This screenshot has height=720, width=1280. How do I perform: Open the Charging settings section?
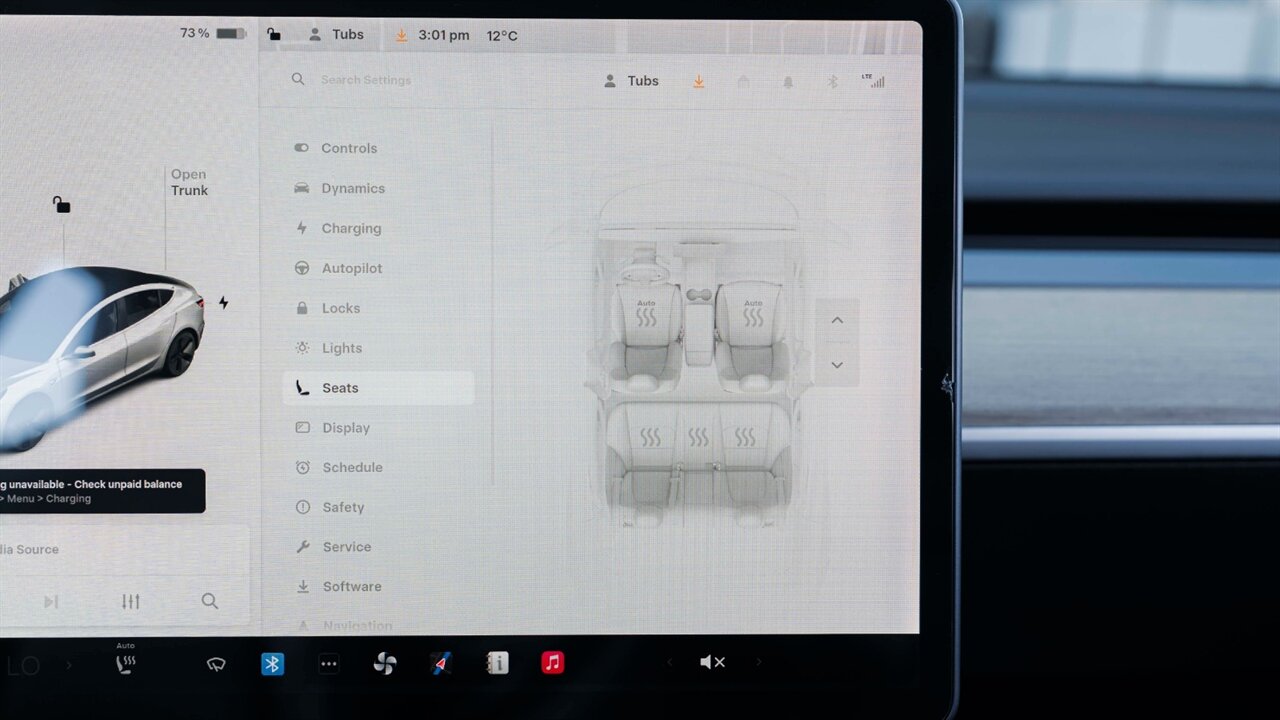point(351,228)
